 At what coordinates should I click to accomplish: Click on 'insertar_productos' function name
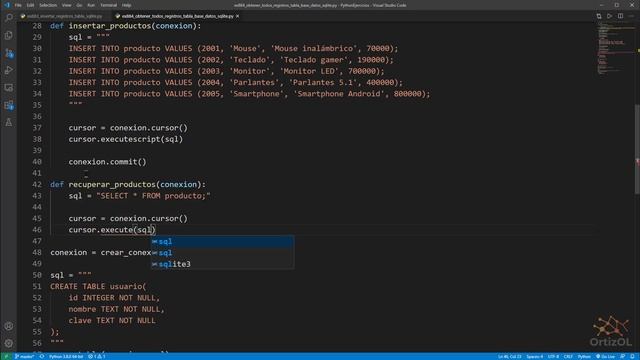pos(110,26)
